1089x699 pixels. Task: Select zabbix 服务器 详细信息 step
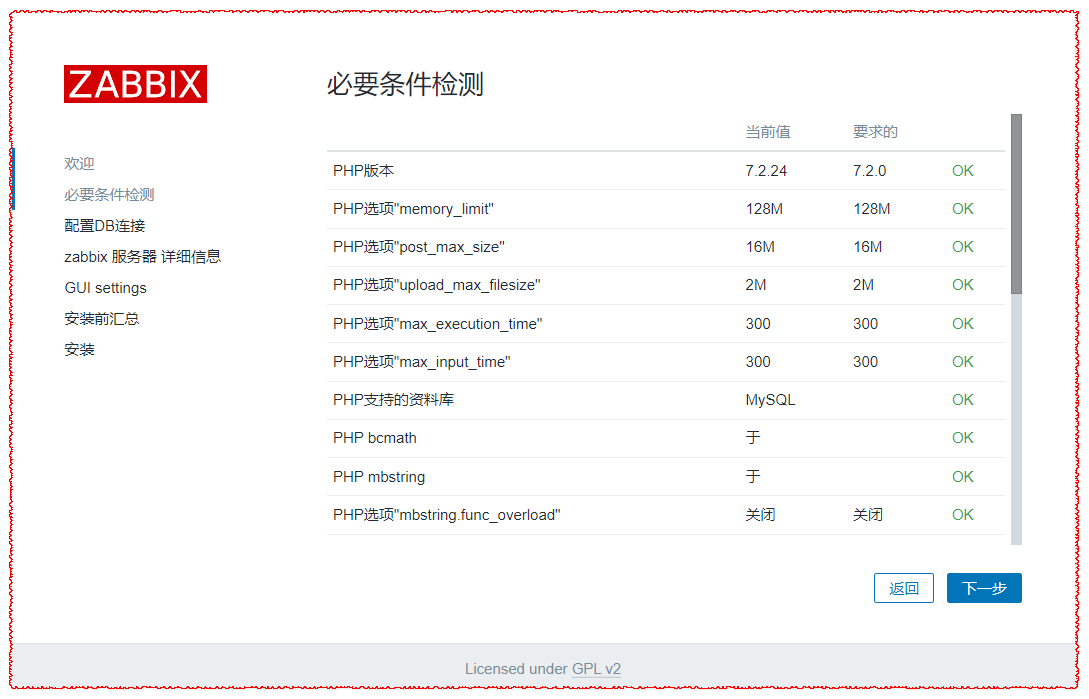[x=142, y=256]
